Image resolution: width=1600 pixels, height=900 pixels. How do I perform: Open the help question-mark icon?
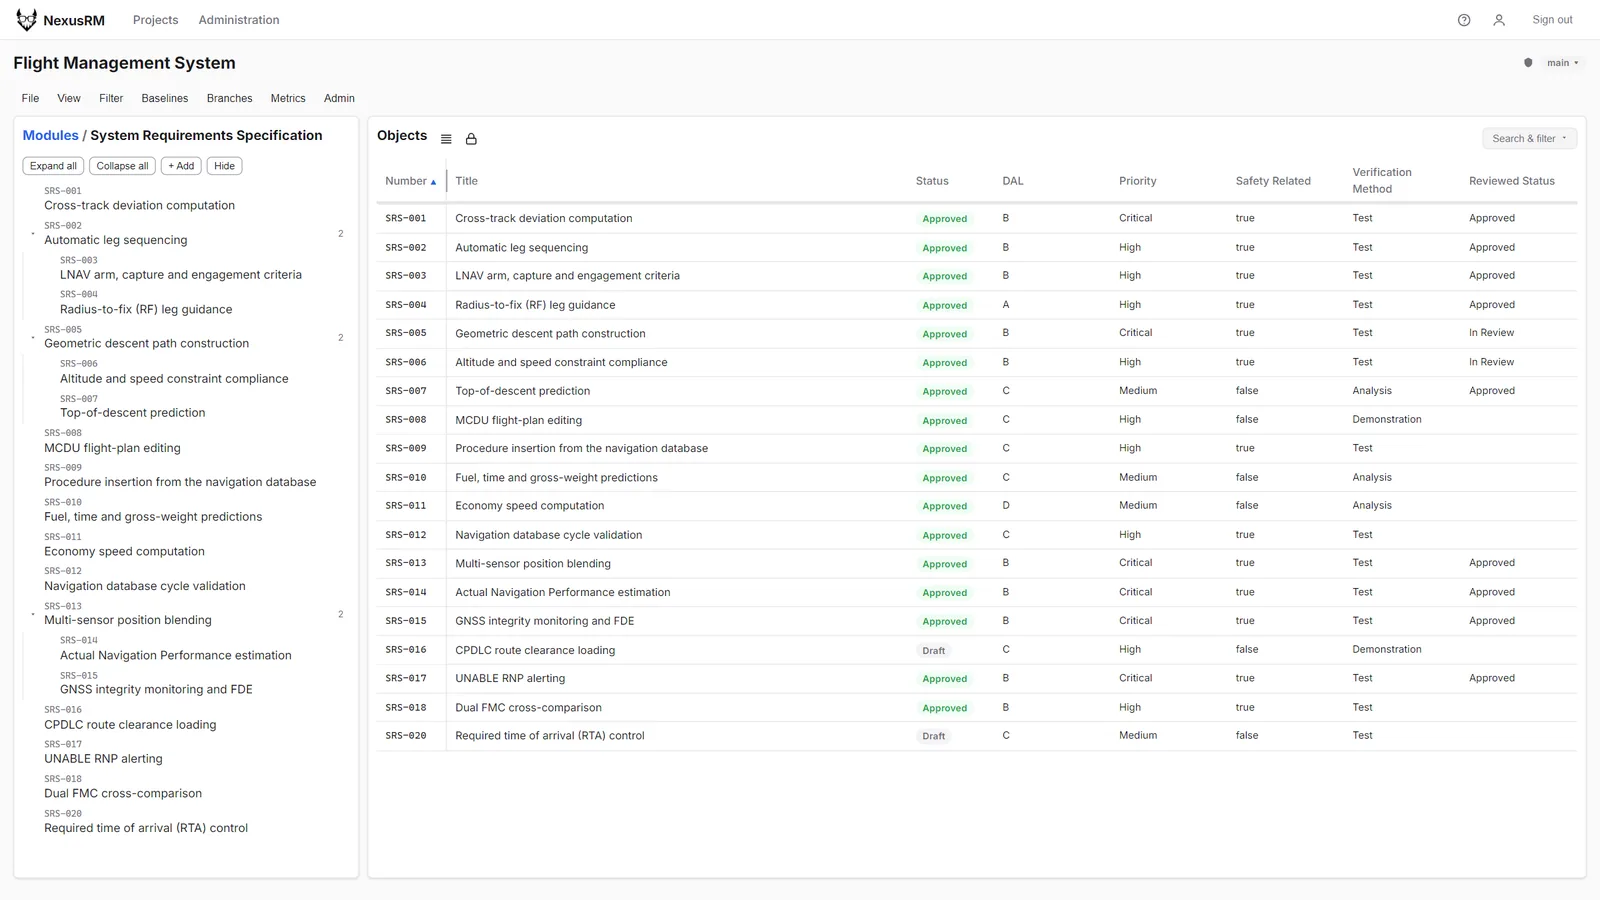coord(1464,20)
